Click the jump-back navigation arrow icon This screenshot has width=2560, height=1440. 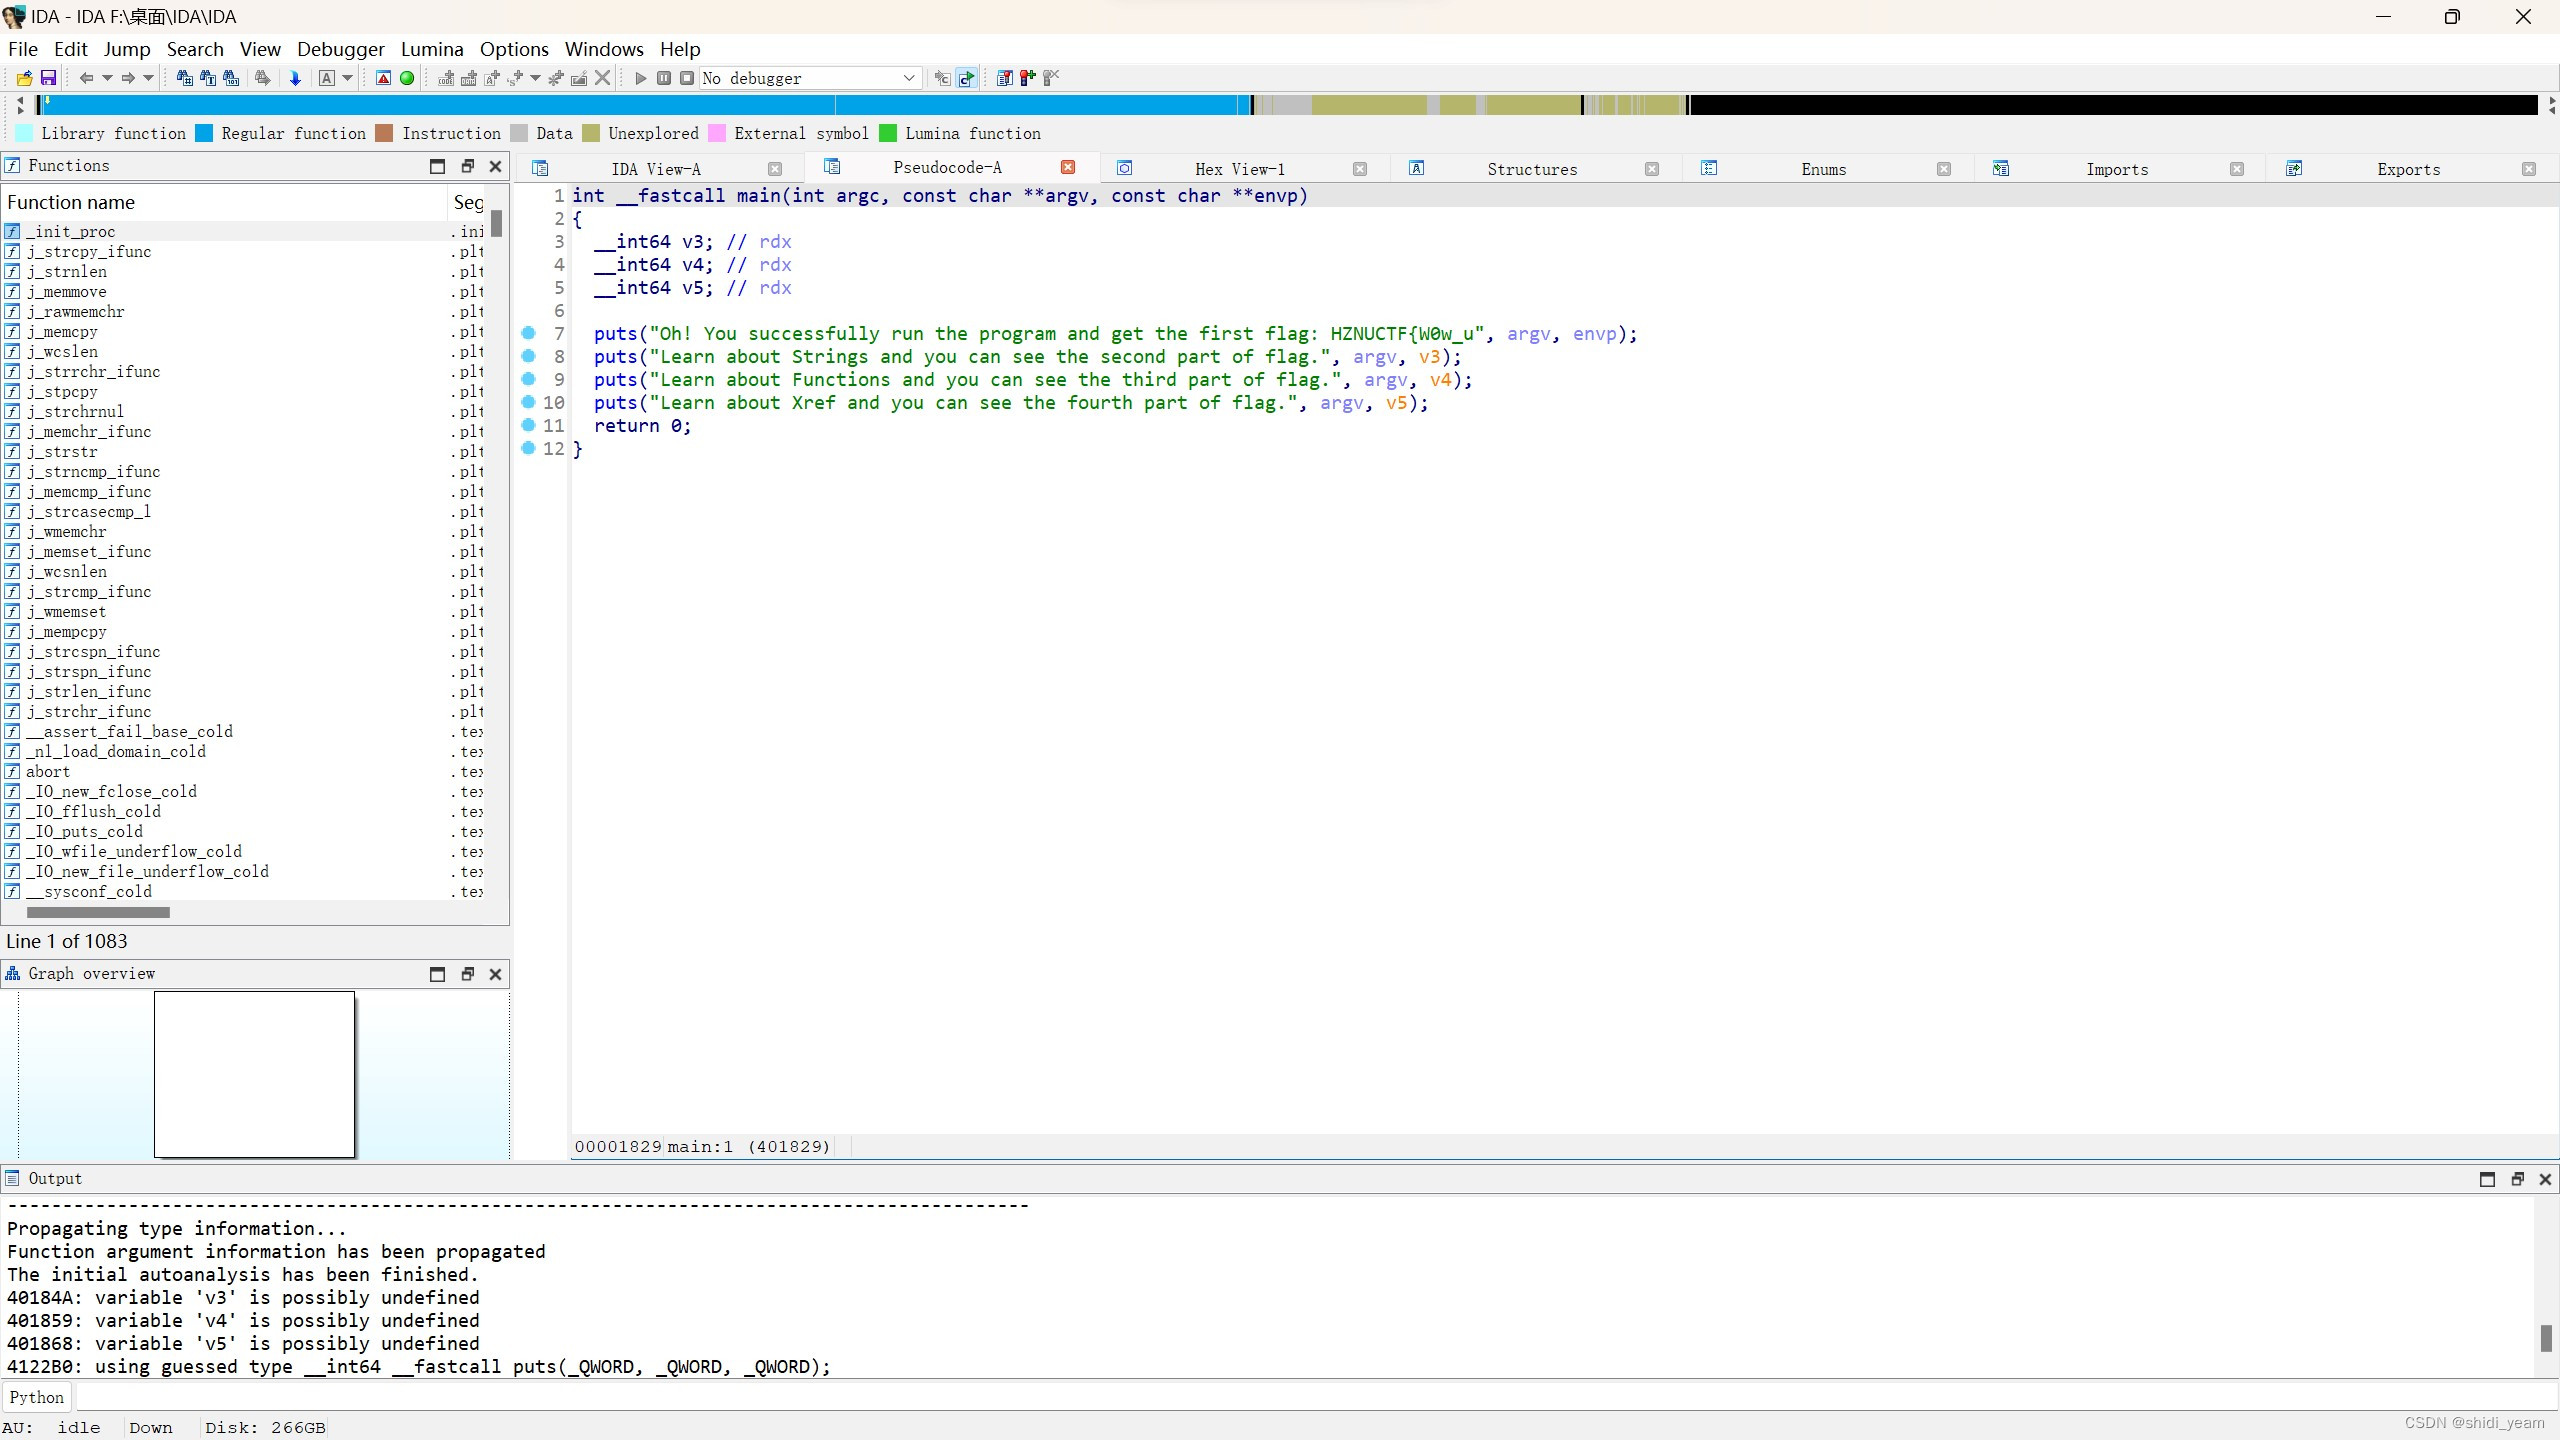tap(88, 77)
